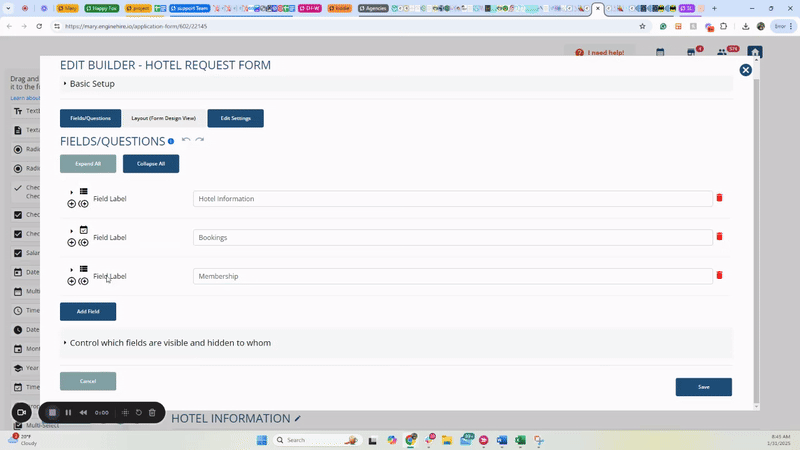Click the browser address bar URL

pos(136,26)
